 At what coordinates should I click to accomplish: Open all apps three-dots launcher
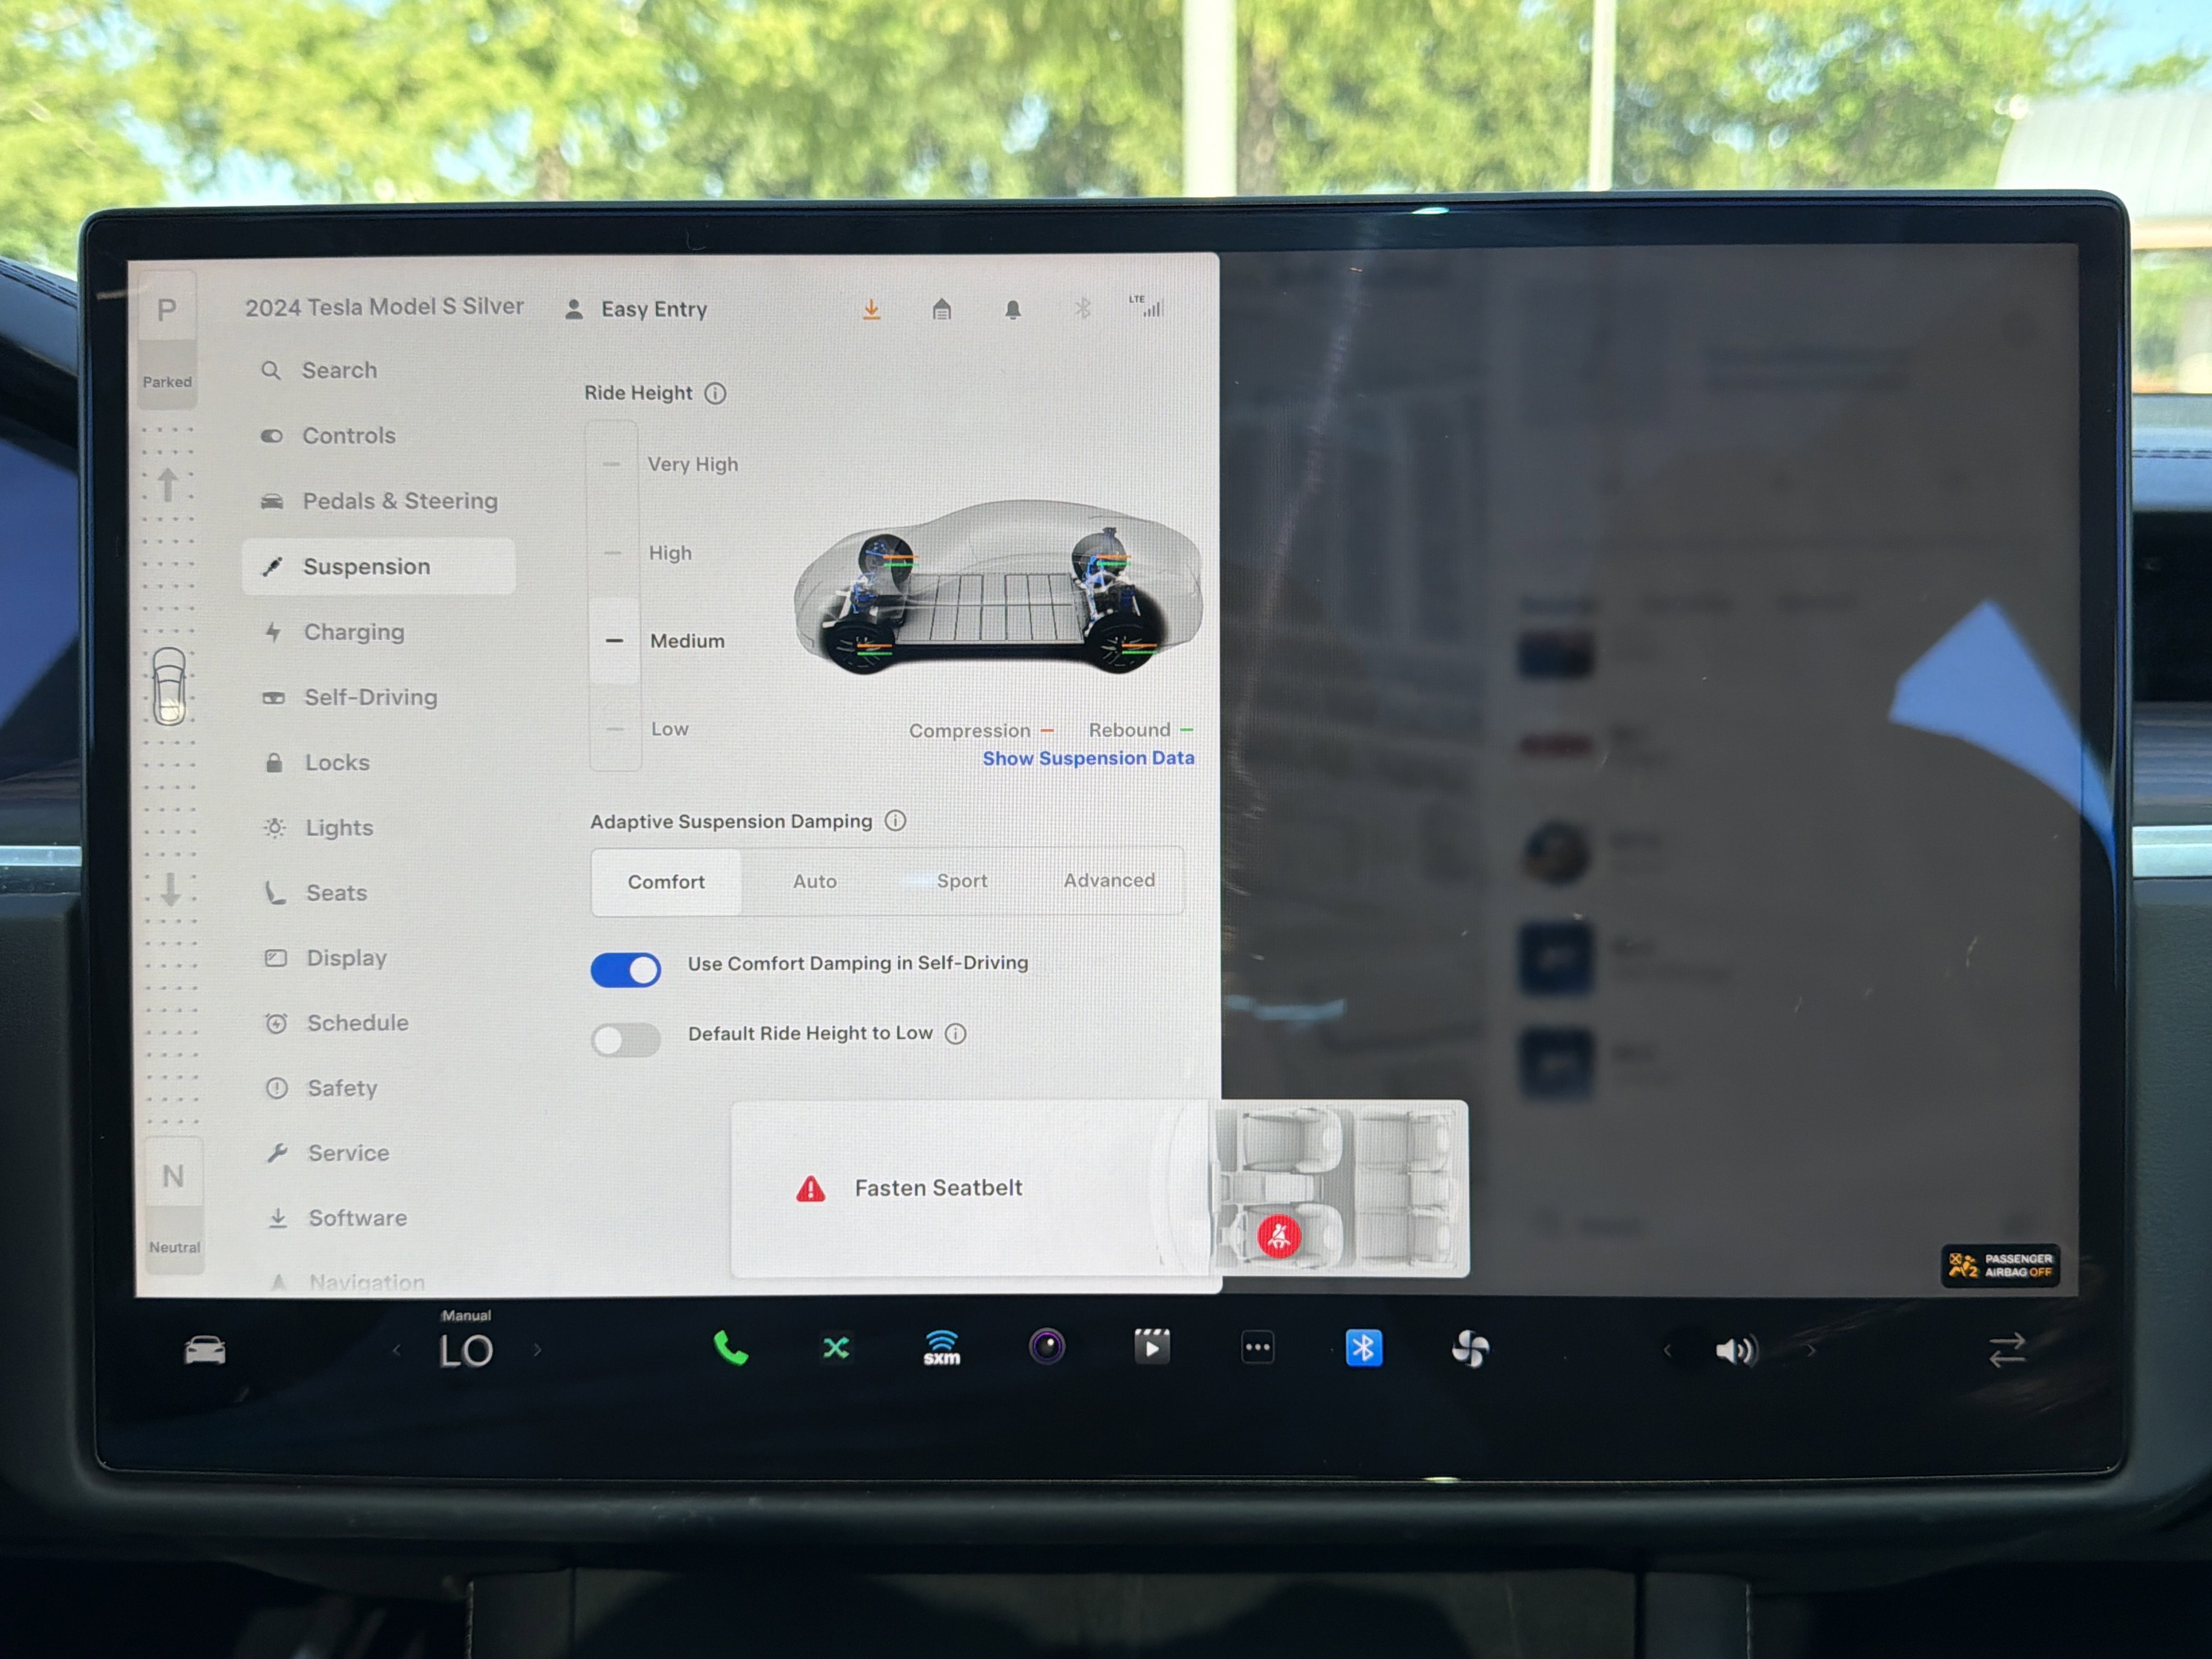tap(1258, 1348)
